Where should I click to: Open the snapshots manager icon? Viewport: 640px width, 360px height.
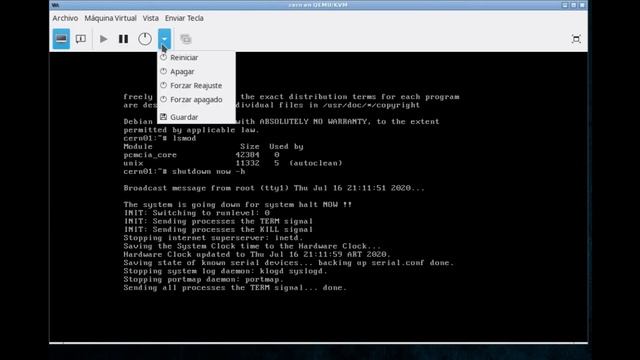[186, 39]
